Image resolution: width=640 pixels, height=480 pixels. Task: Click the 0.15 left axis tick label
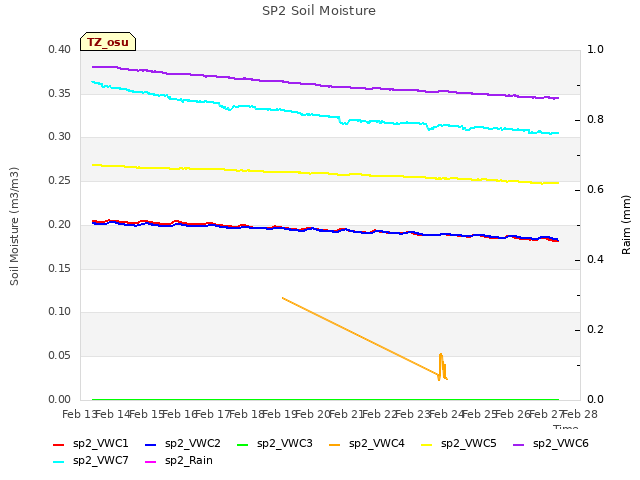click(x=60, y=269)
